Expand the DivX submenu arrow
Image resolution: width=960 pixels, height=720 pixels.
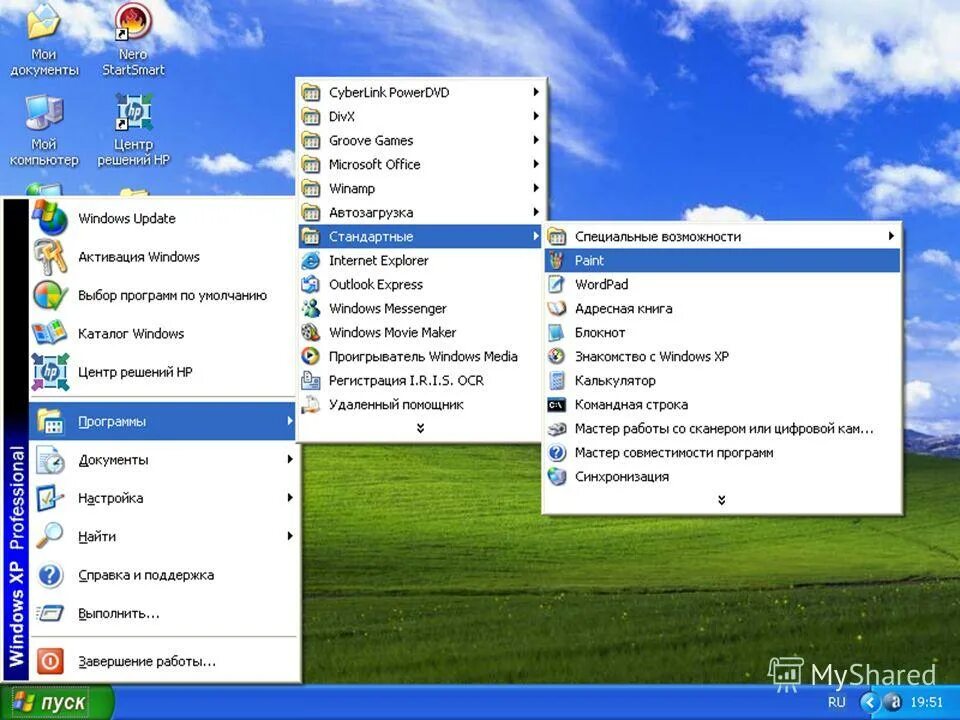[536, 116]
